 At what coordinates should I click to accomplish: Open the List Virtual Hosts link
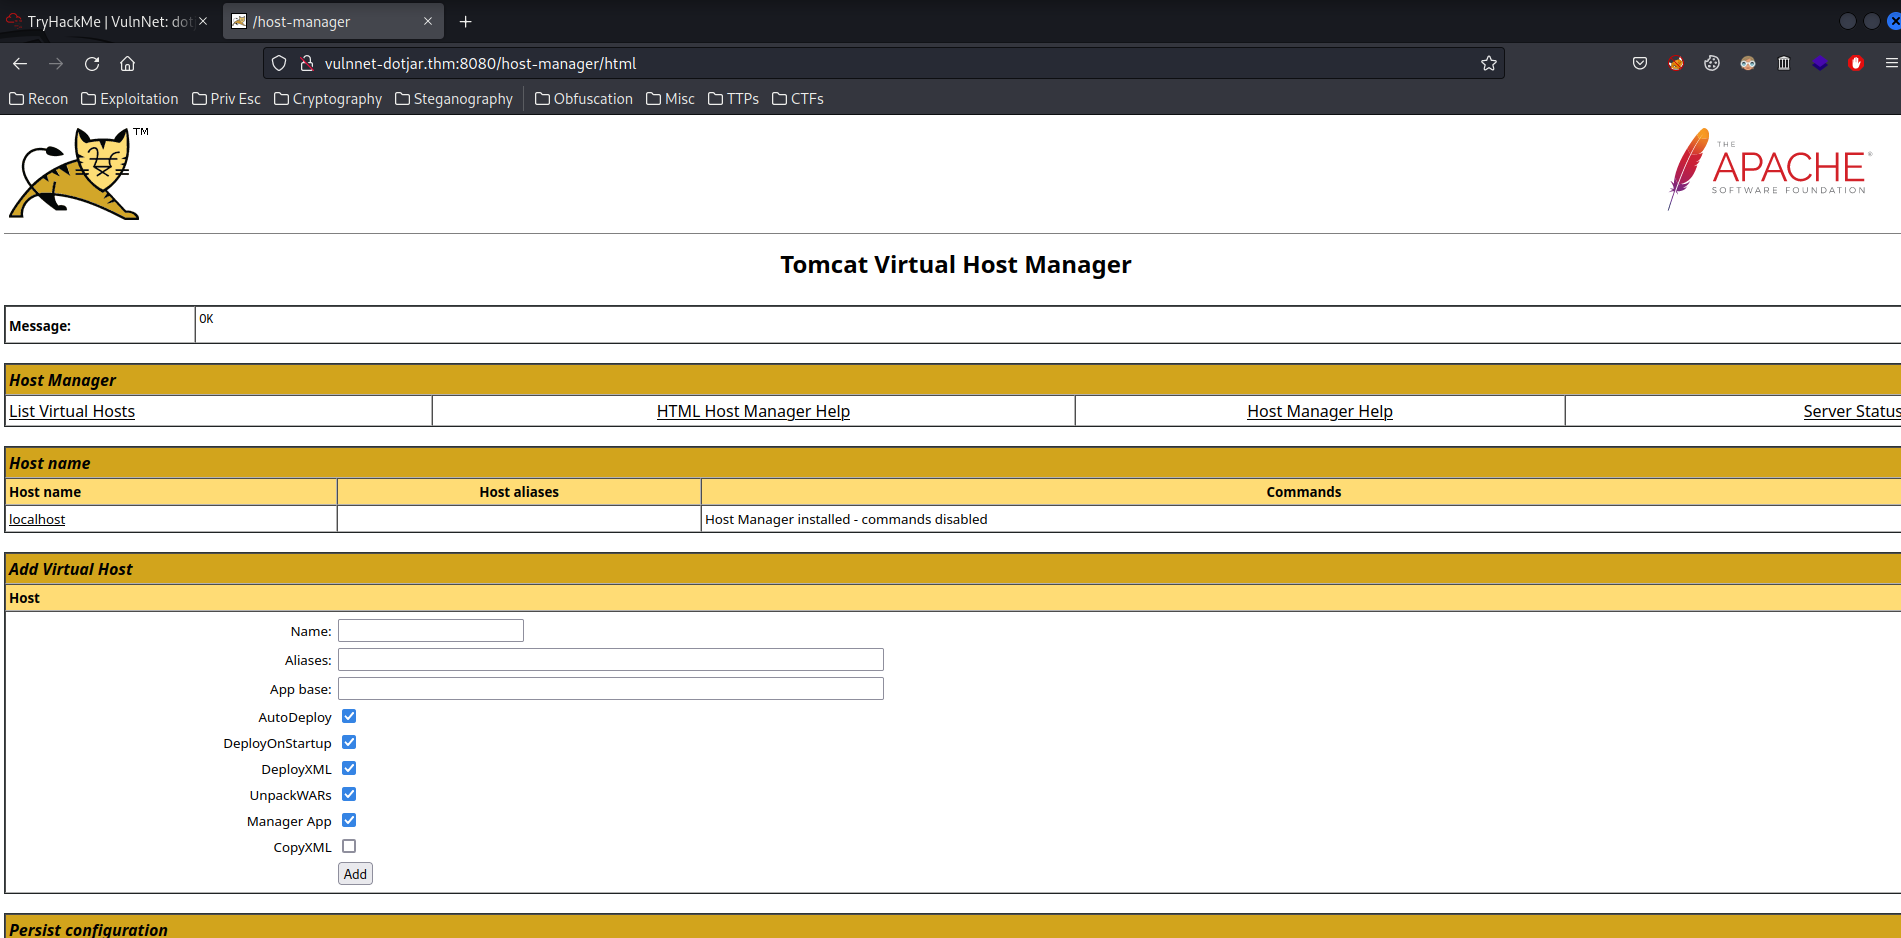pyautogui.click(x=72, y=411)
